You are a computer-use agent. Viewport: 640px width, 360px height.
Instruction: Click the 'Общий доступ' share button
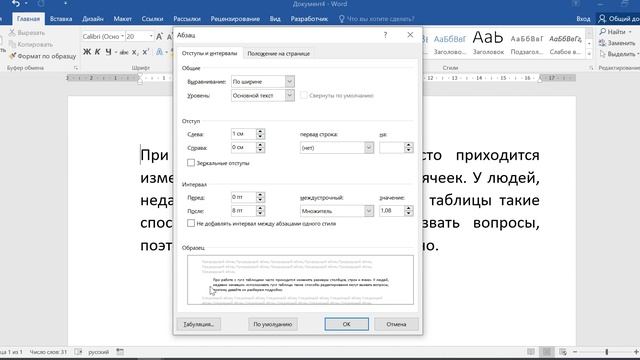point(619,19)
